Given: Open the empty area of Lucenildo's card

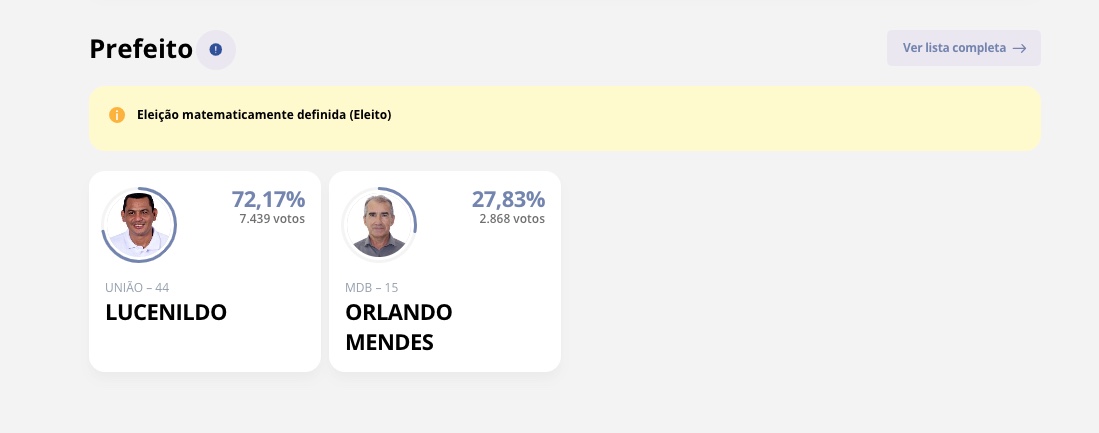Looking at the screenshot, I should [204, 349].
